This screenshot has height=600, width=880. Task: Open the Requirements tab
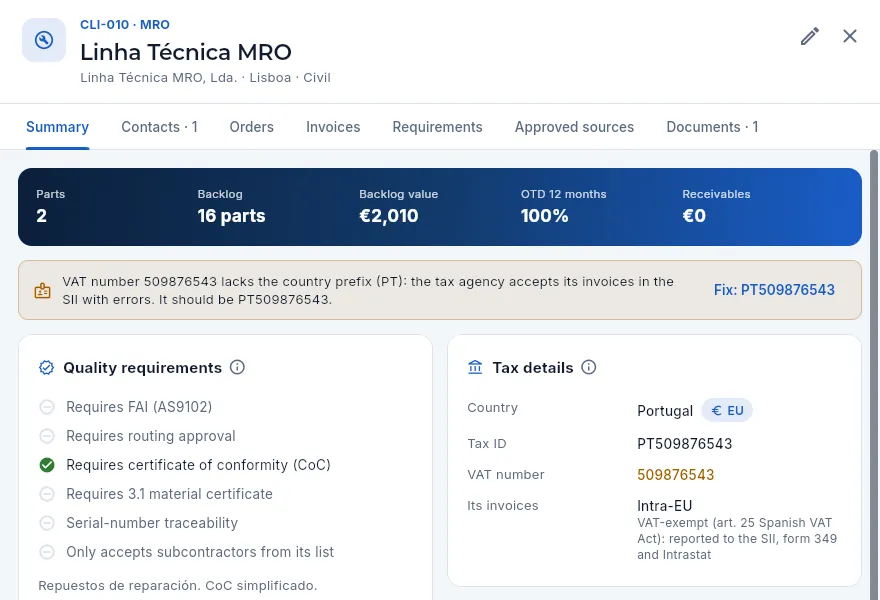437,127
